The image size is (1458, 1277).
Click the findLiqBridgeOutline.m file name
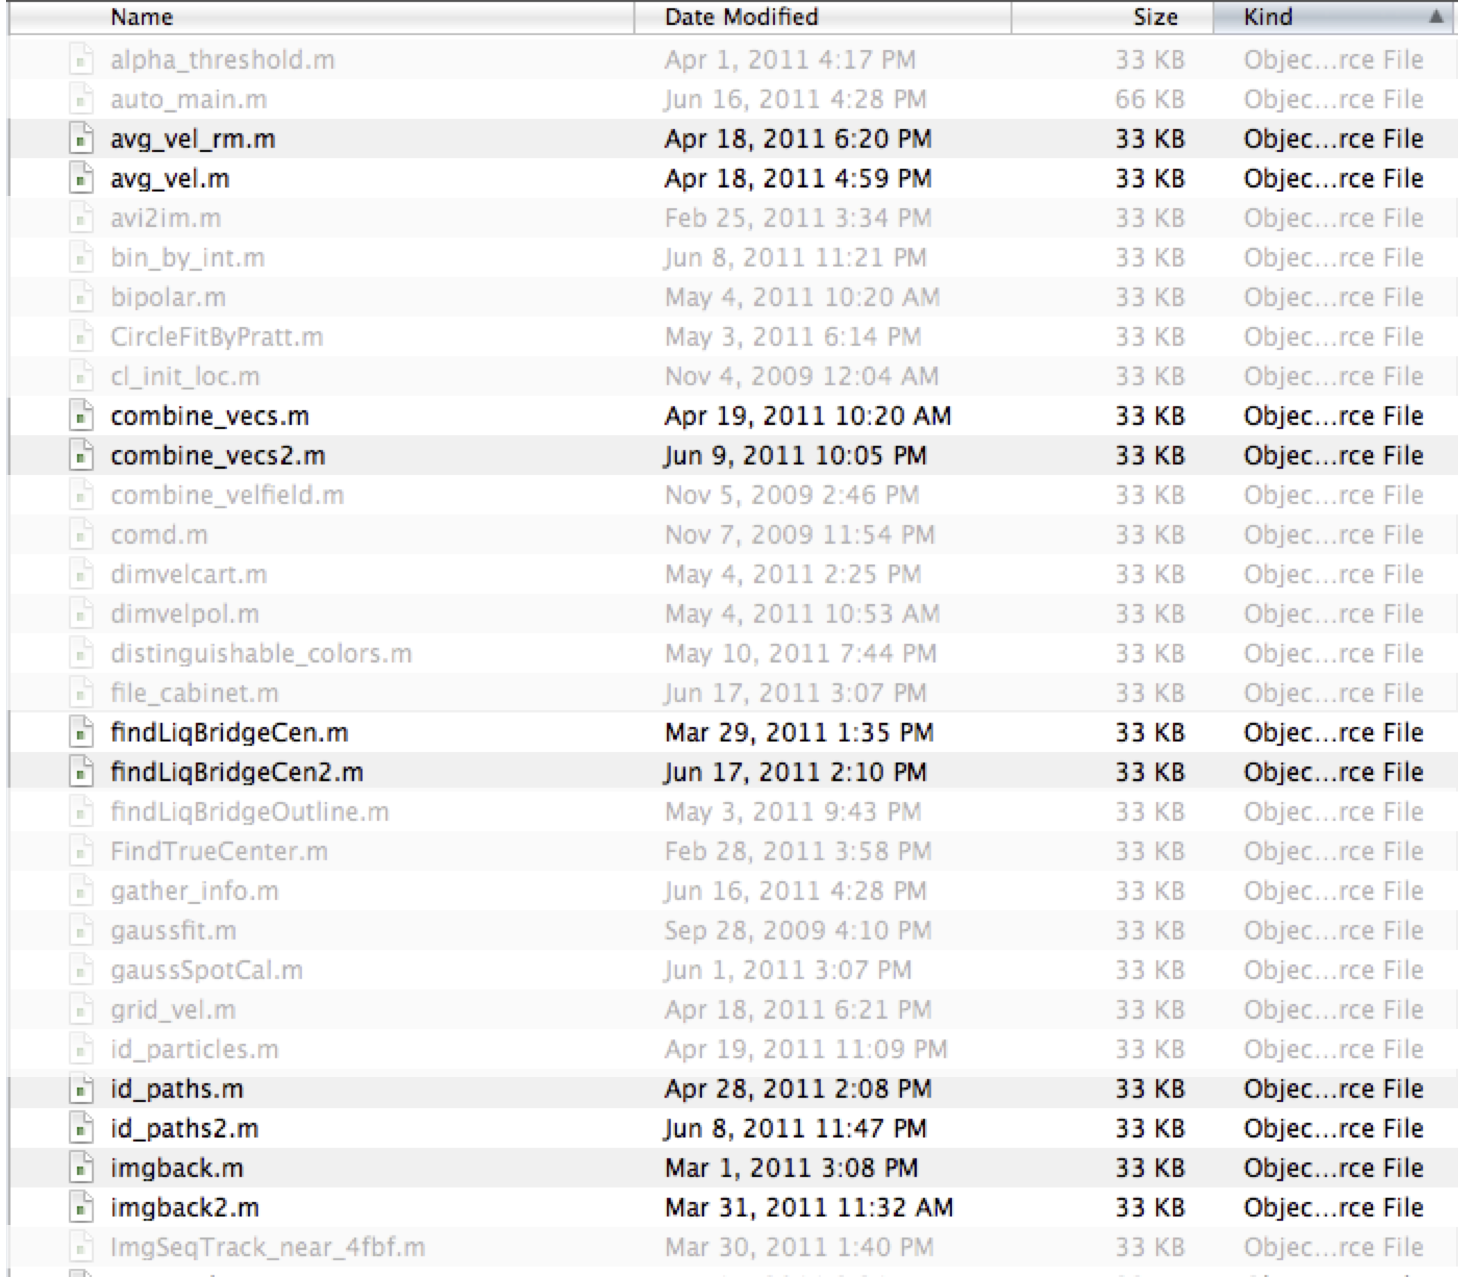[250, 812]
